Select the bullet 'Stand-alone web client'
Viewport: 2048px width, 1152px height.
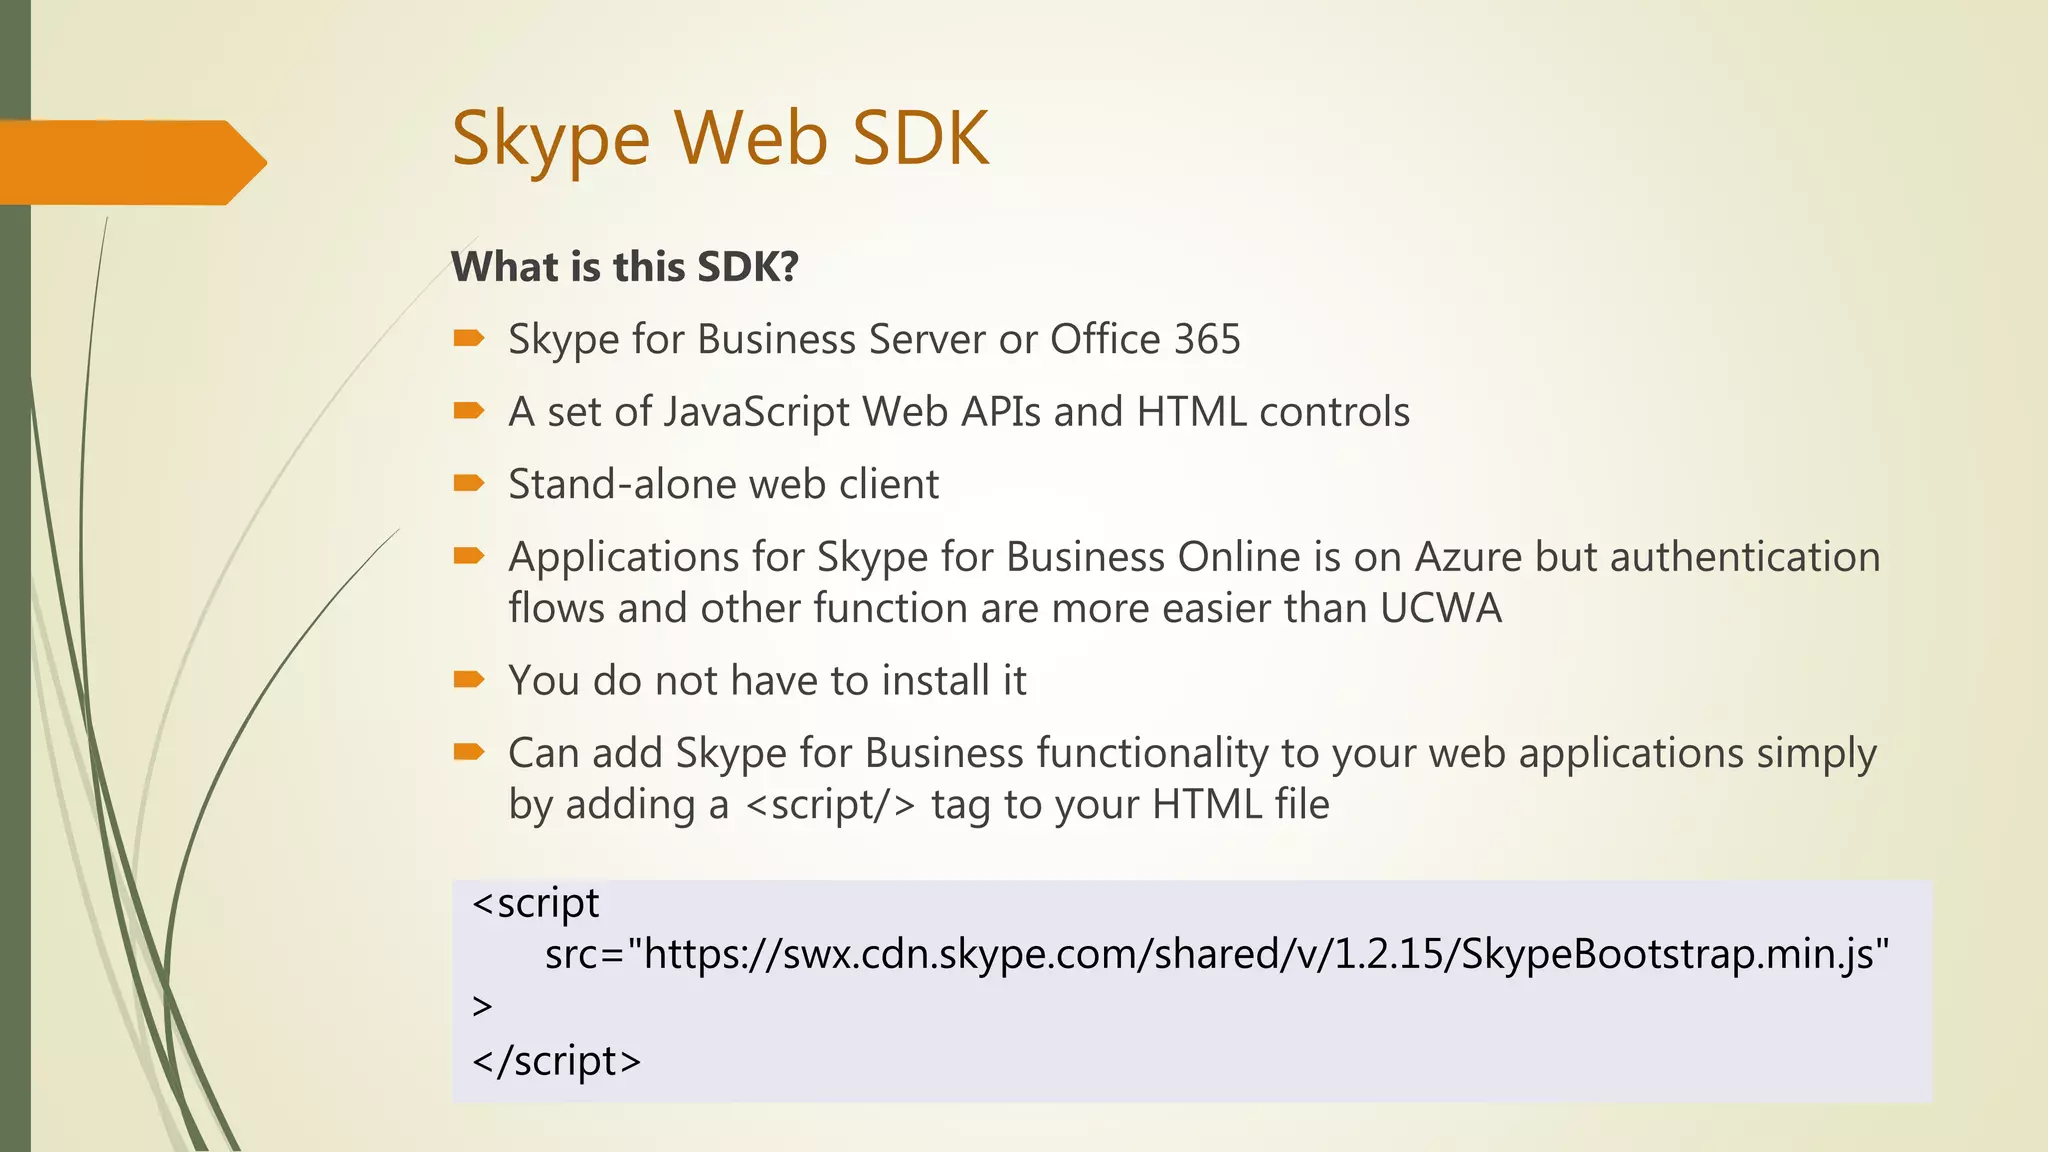[723, 484]
